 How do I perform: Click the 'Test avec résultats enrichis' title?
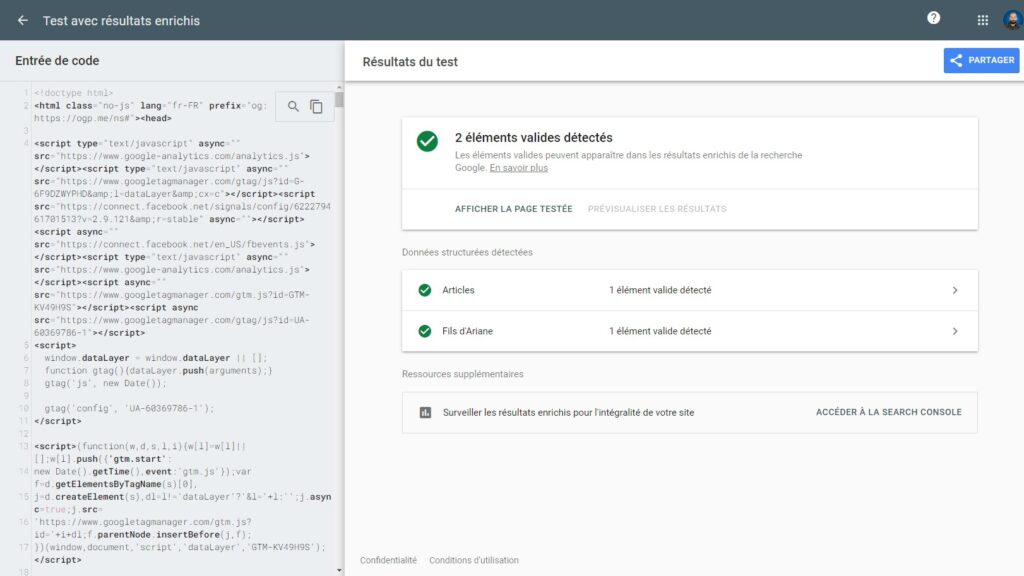coord(121,21)
